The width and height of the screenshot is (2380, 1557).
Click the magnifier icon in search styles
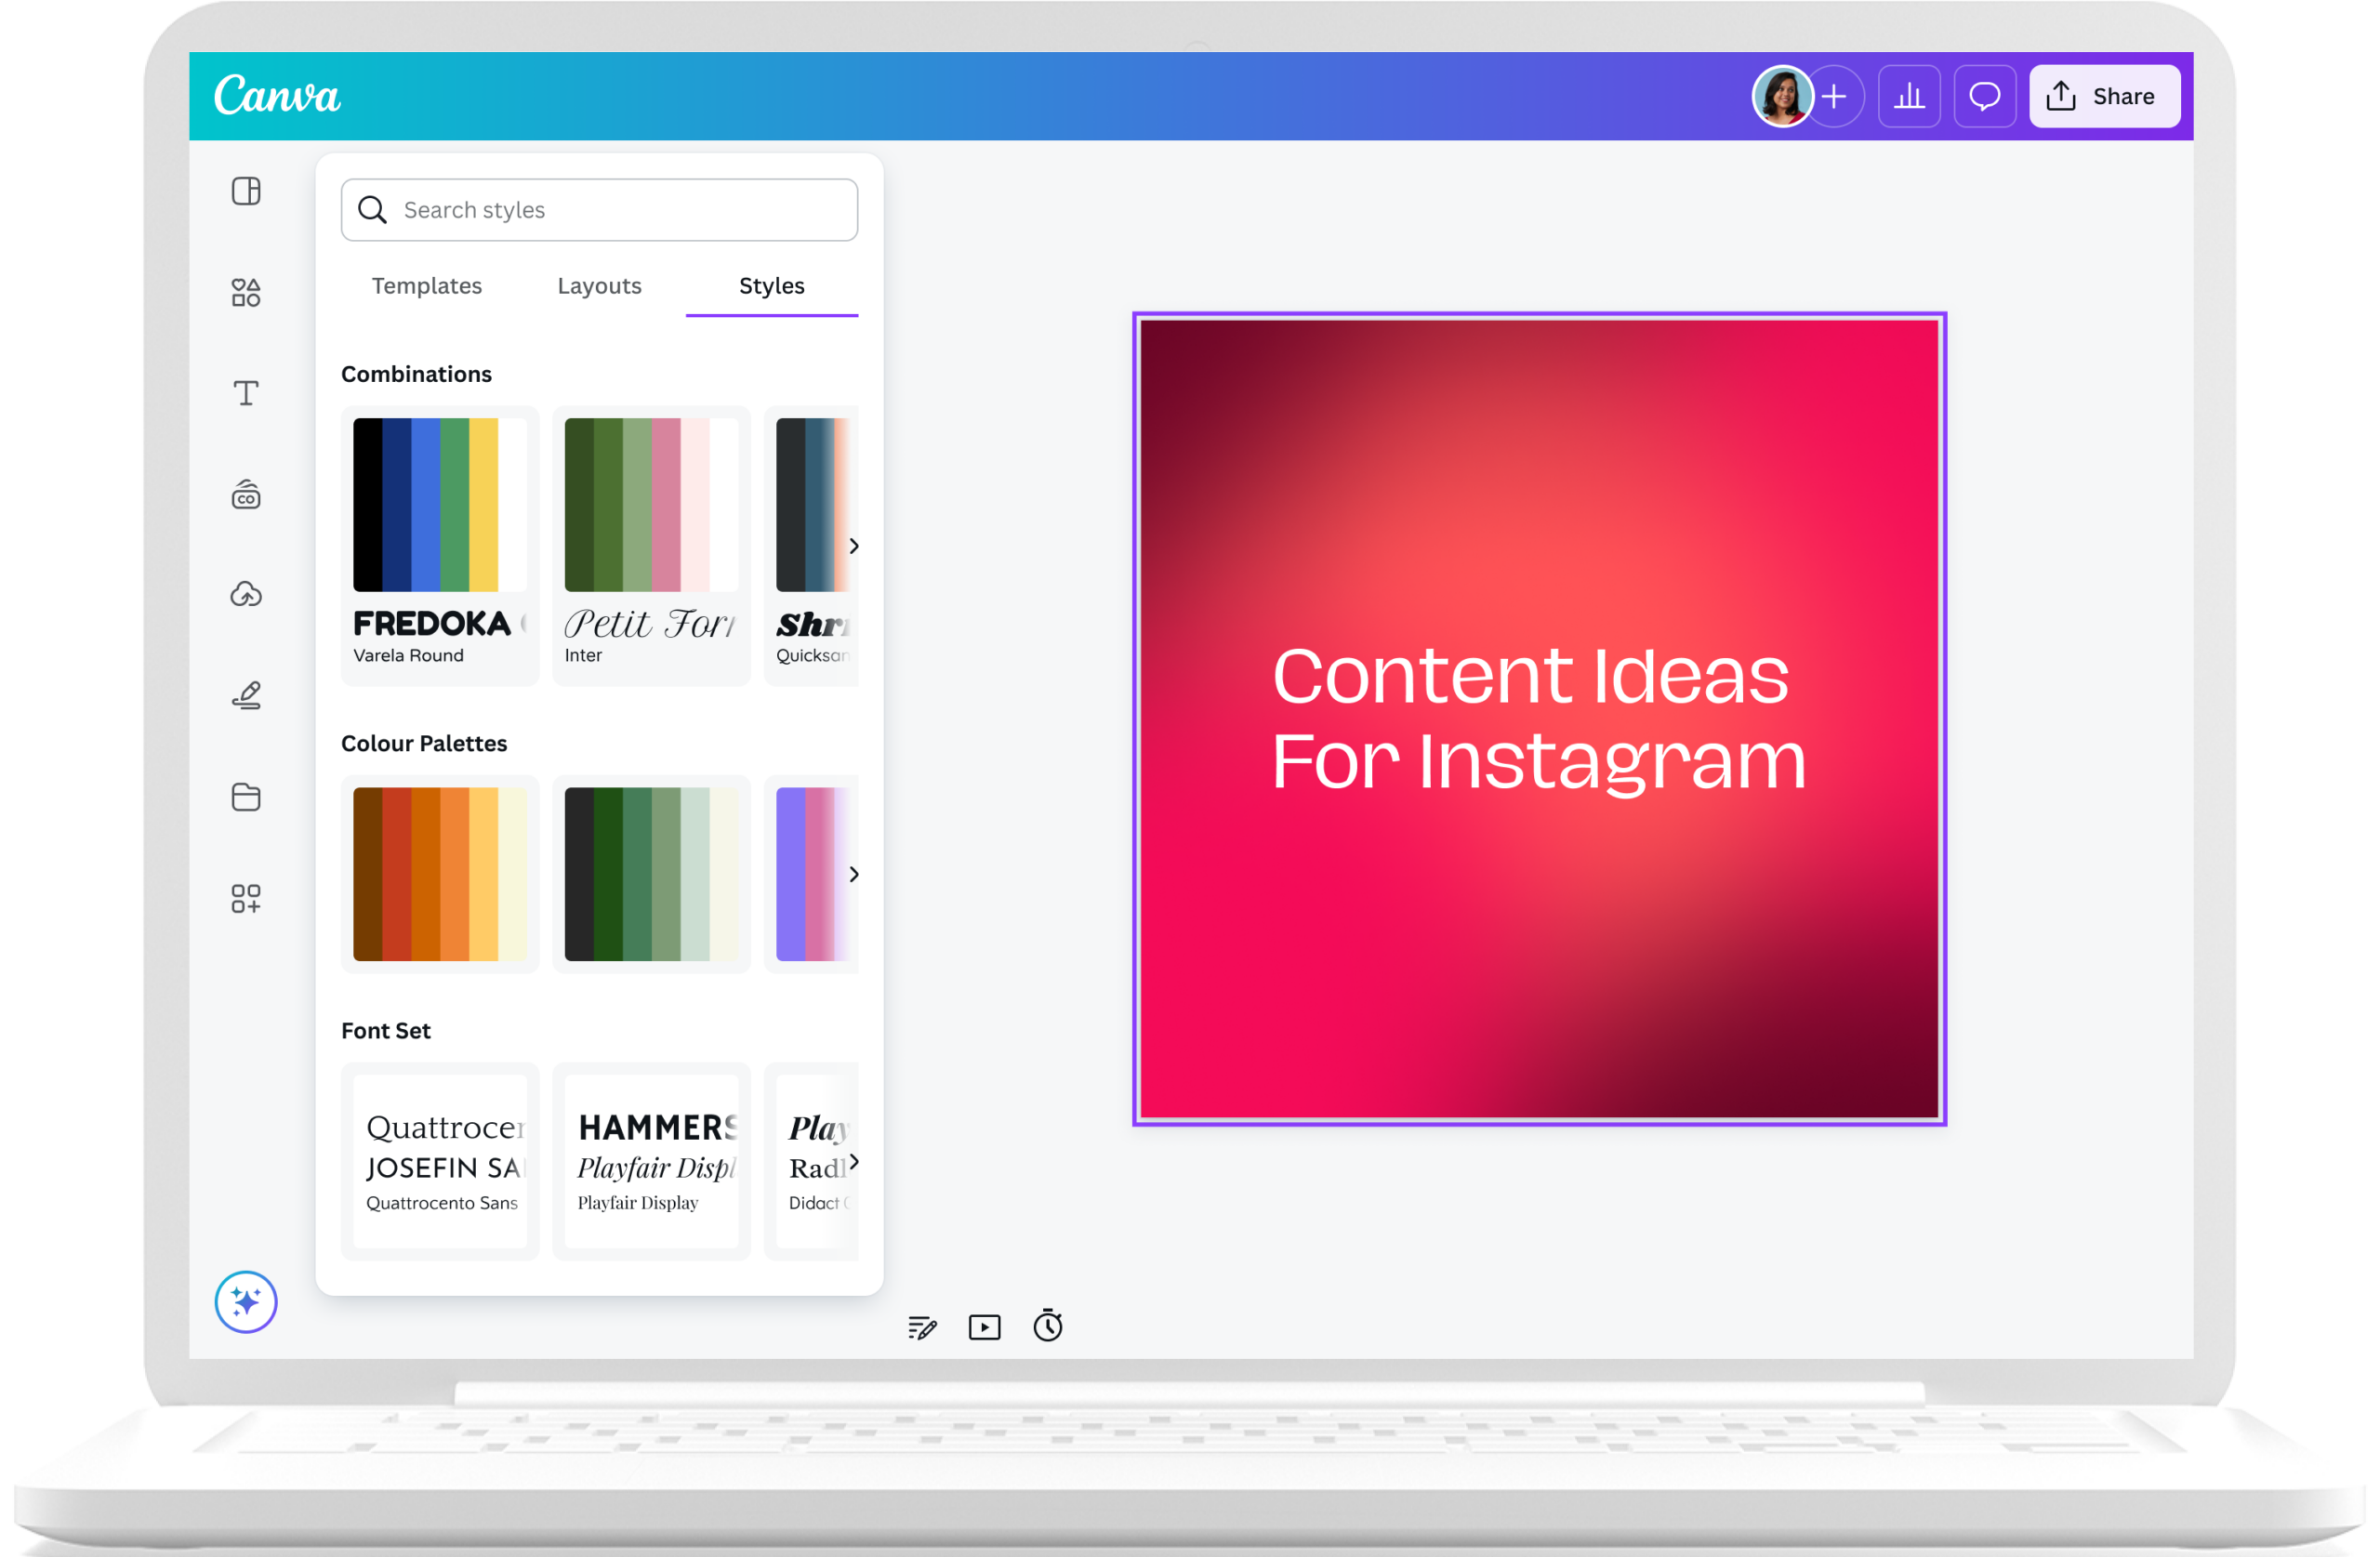372,210
